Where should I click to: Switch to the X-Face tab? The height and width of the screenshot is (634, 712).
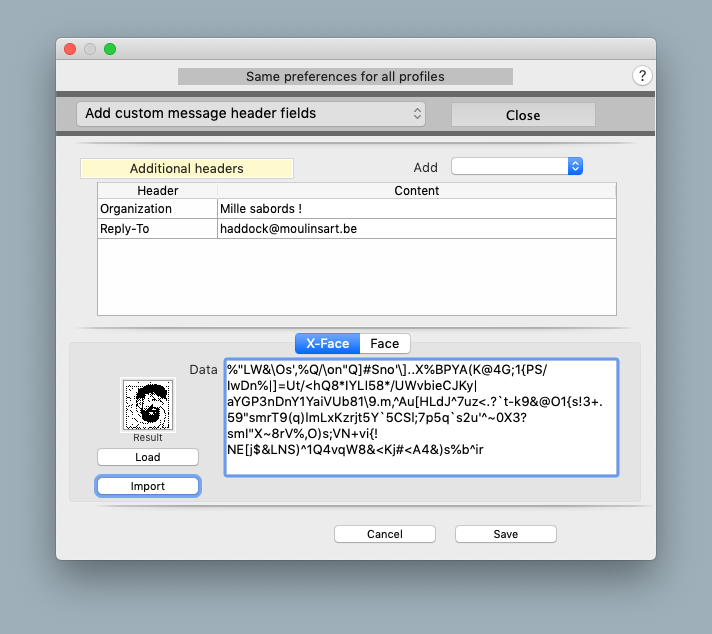327,343
